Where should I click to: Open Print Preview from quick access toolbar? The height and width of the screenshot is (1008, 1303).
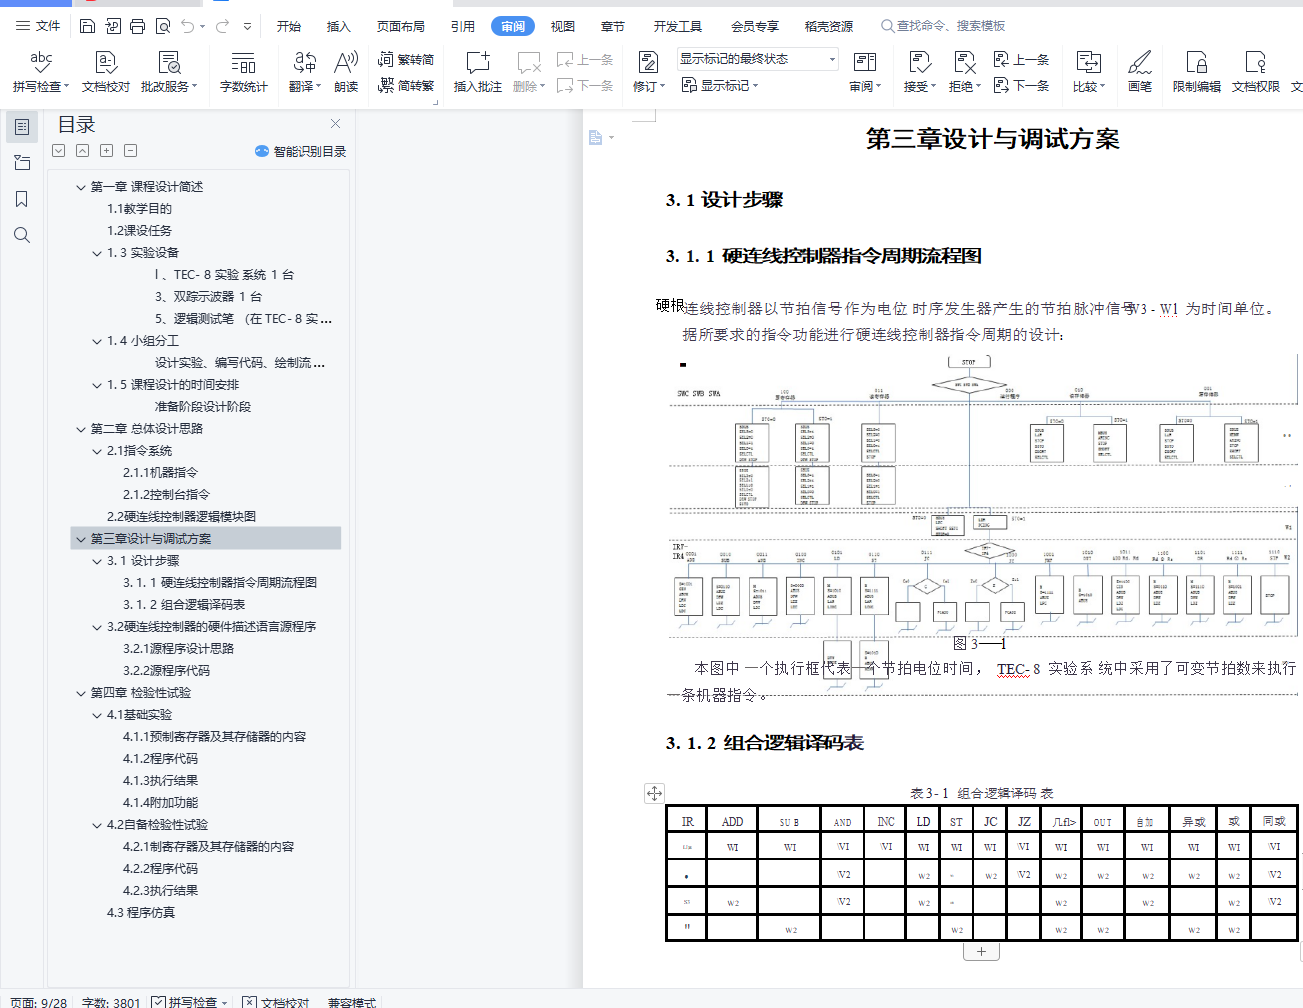click(x=163, y=26)
